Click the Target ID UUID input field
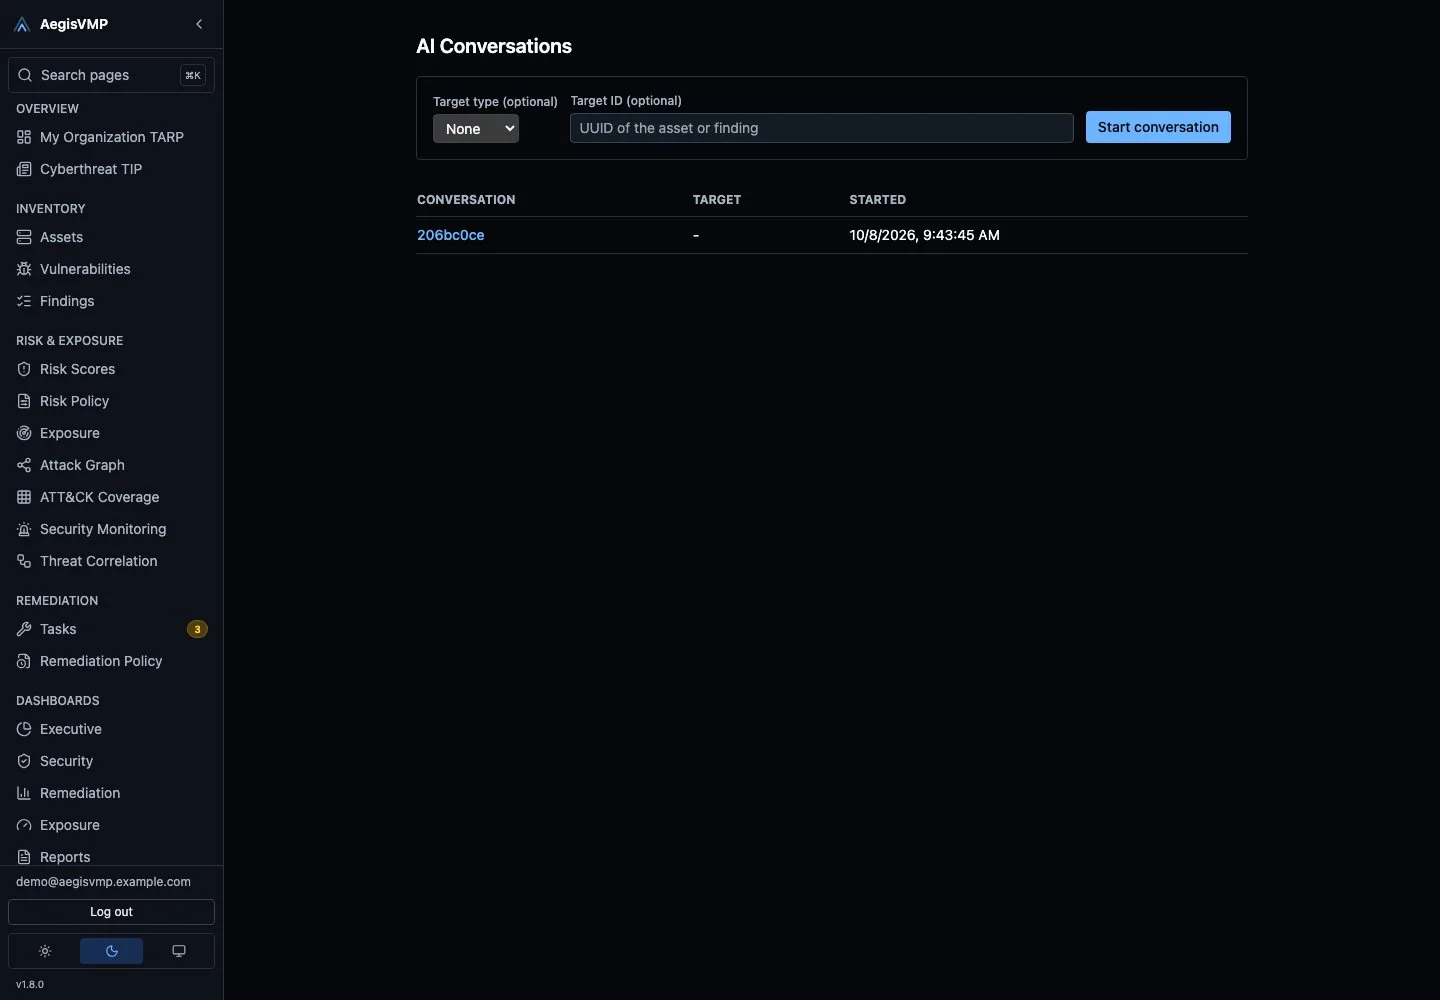Viewport: 1440px width, 1000px height. [x=821, y=128]
